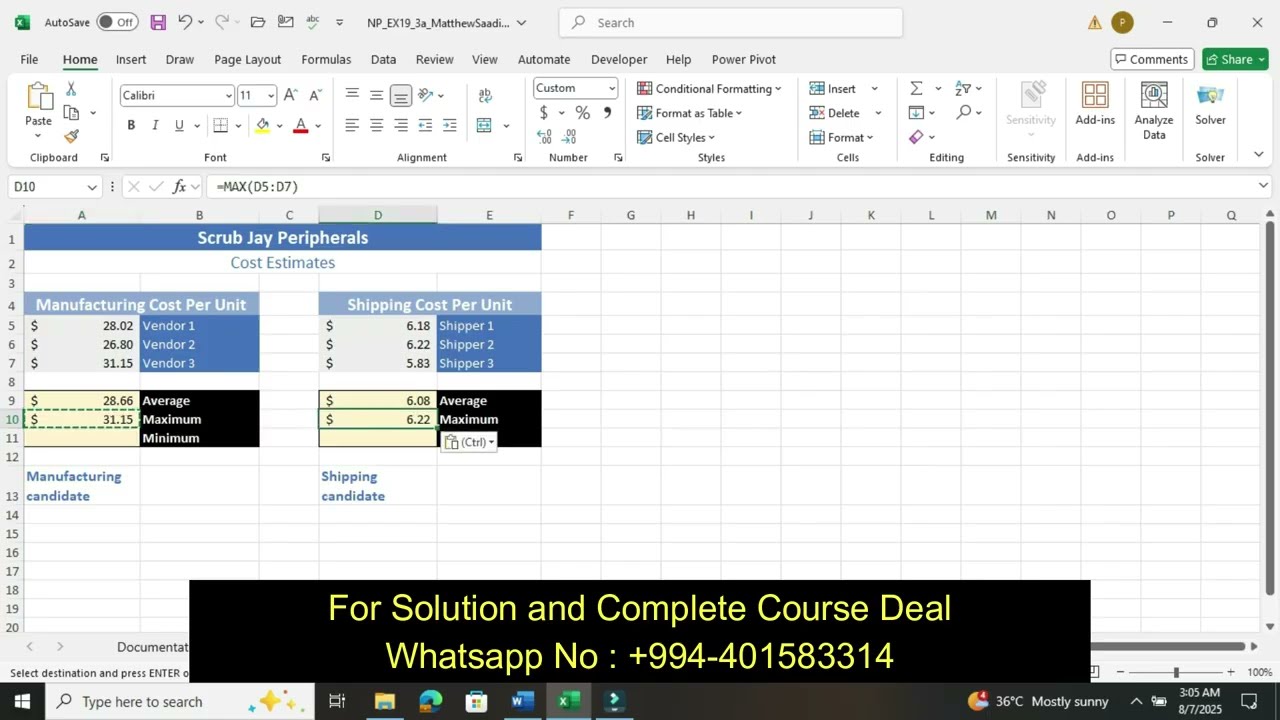Apply Comma Style format
Image resolution: width=1280 pixels, height=720 pixels.
click(x=607, y=113)
